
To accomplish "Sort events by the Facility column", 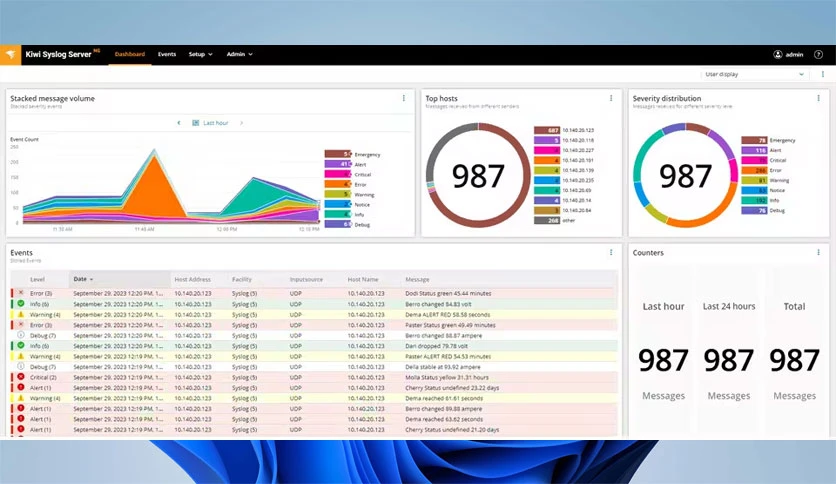I will 242,279.
